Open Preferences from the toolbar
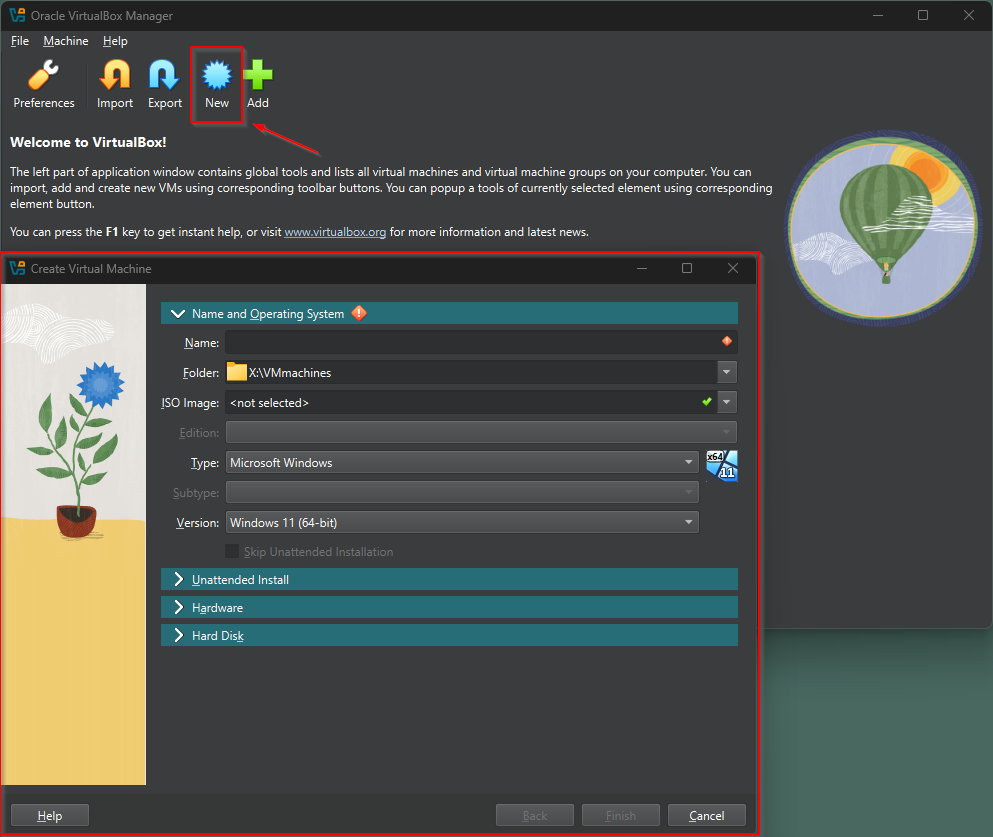Viewport: 993px width, 837px height. coord(44,84)
